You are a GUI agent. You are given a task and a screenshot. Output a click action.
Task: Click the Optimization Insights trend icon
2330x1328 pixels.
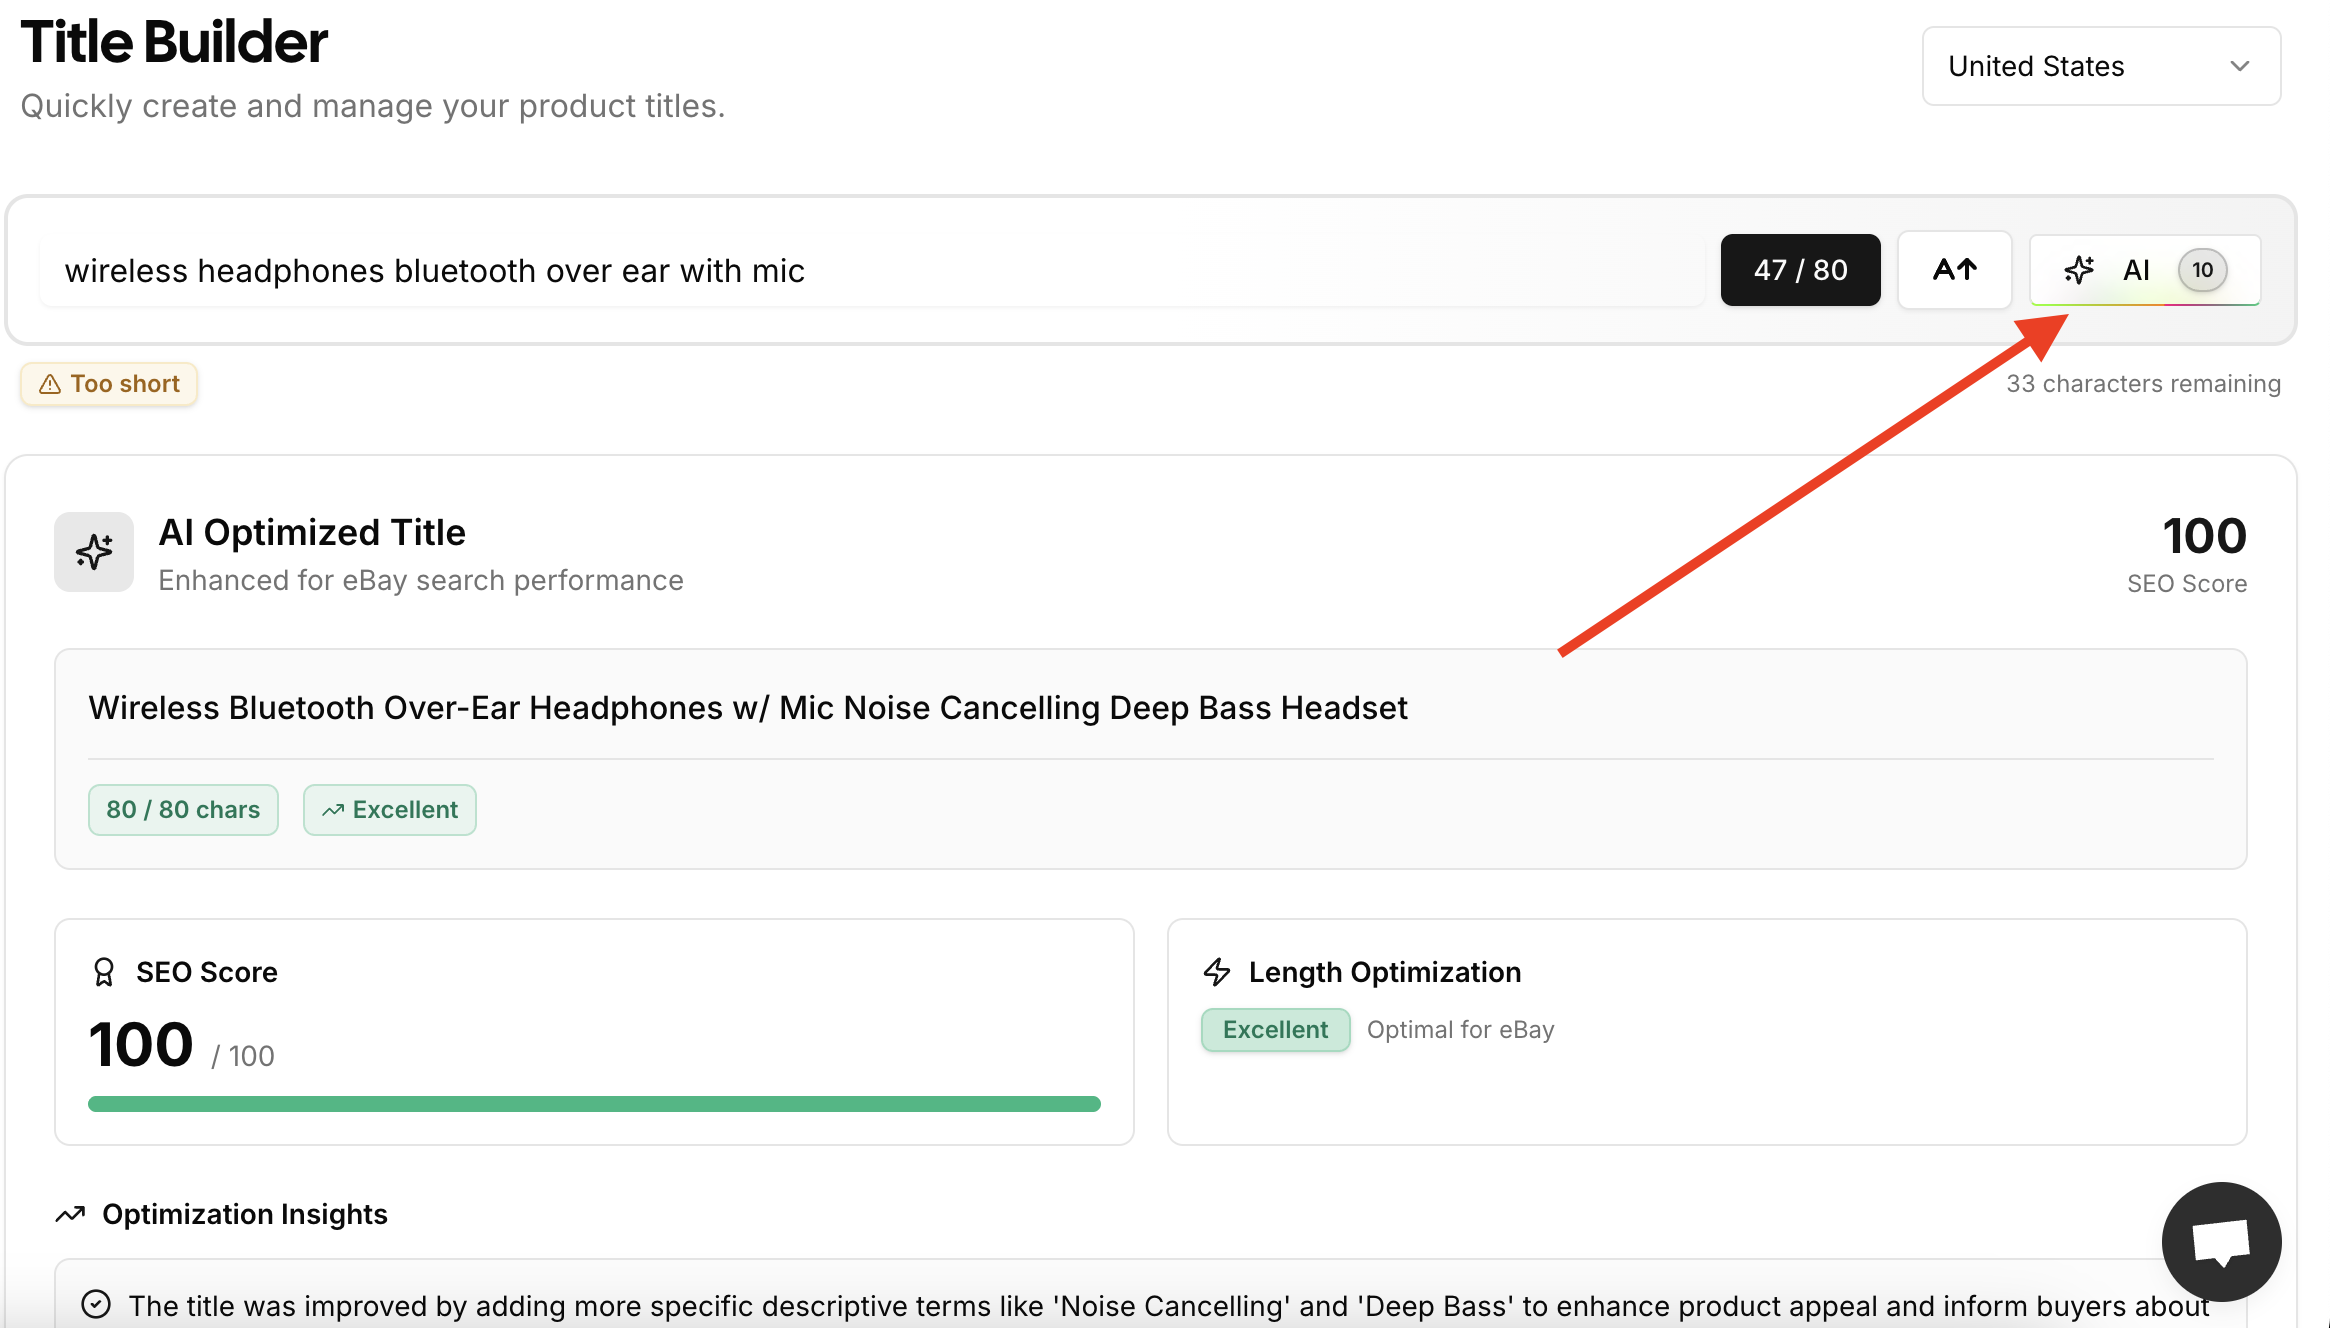pyautogui.click(x=70, y=1214)
